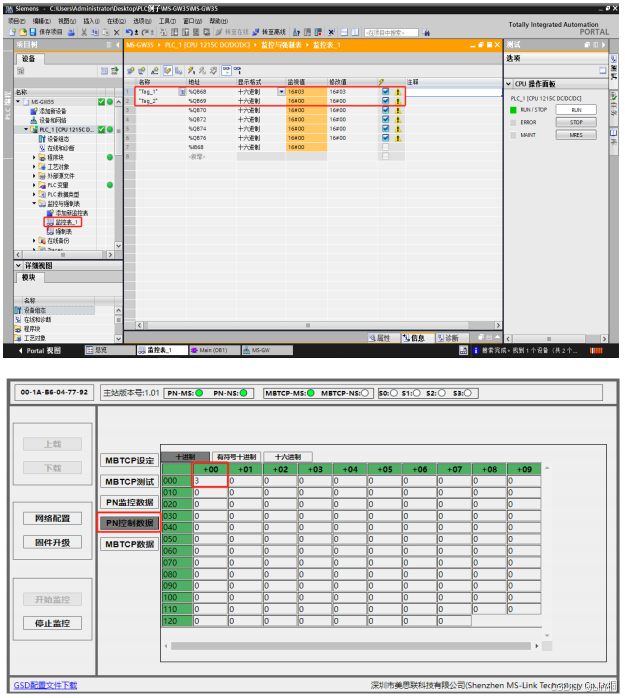Select the S0 status radio indicator
The width and height of the screenshot is (625, 698).
click(394, 393)
